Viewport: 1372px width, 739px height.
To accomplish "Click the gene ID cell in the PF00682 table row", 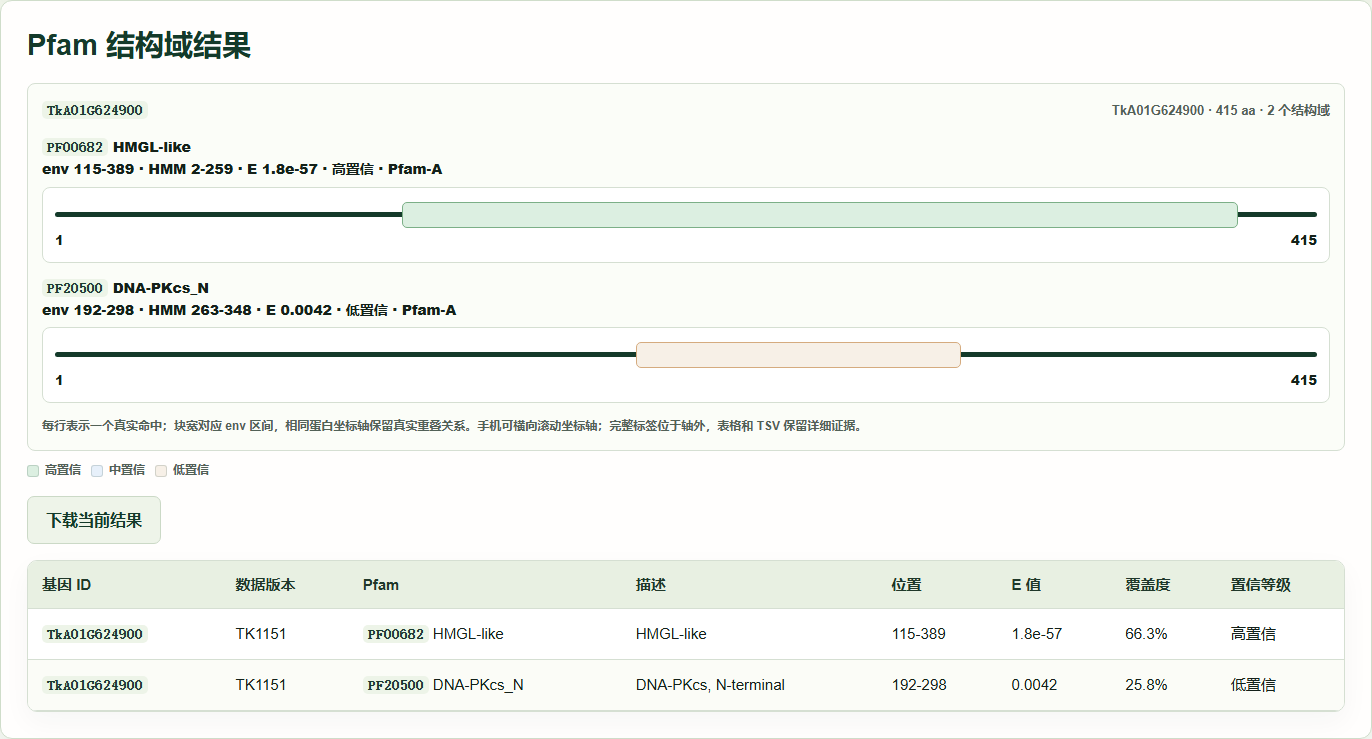I will coord(95,634).
